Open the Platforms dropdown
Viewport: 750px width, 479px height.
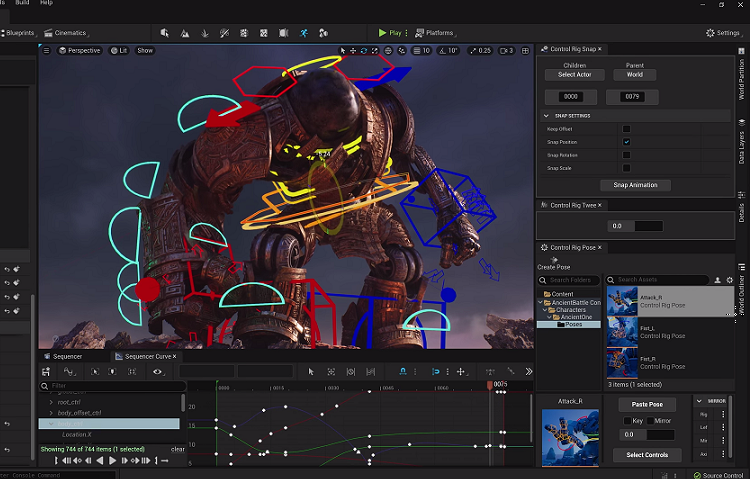pos(435,33)
